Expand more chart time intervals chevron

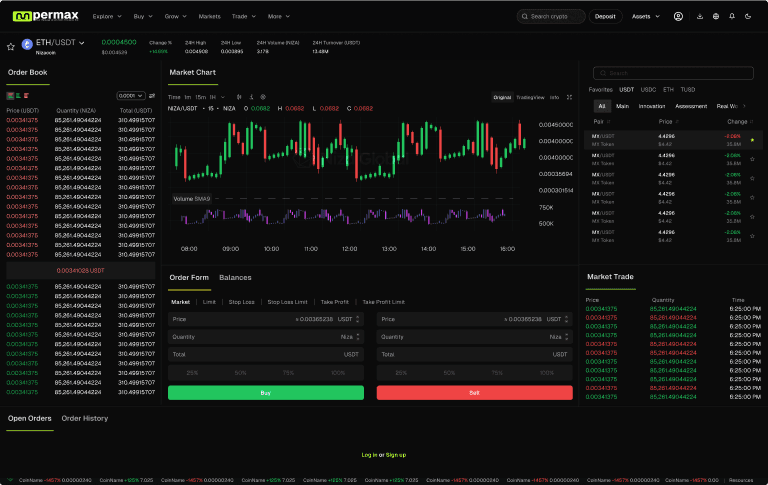click(x=223, y=97)
